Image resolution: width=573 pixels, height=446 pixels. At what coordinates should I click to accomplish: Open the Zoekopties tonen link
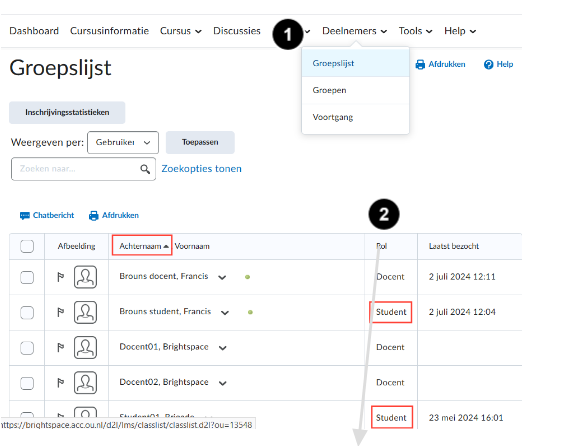point(202,169)
